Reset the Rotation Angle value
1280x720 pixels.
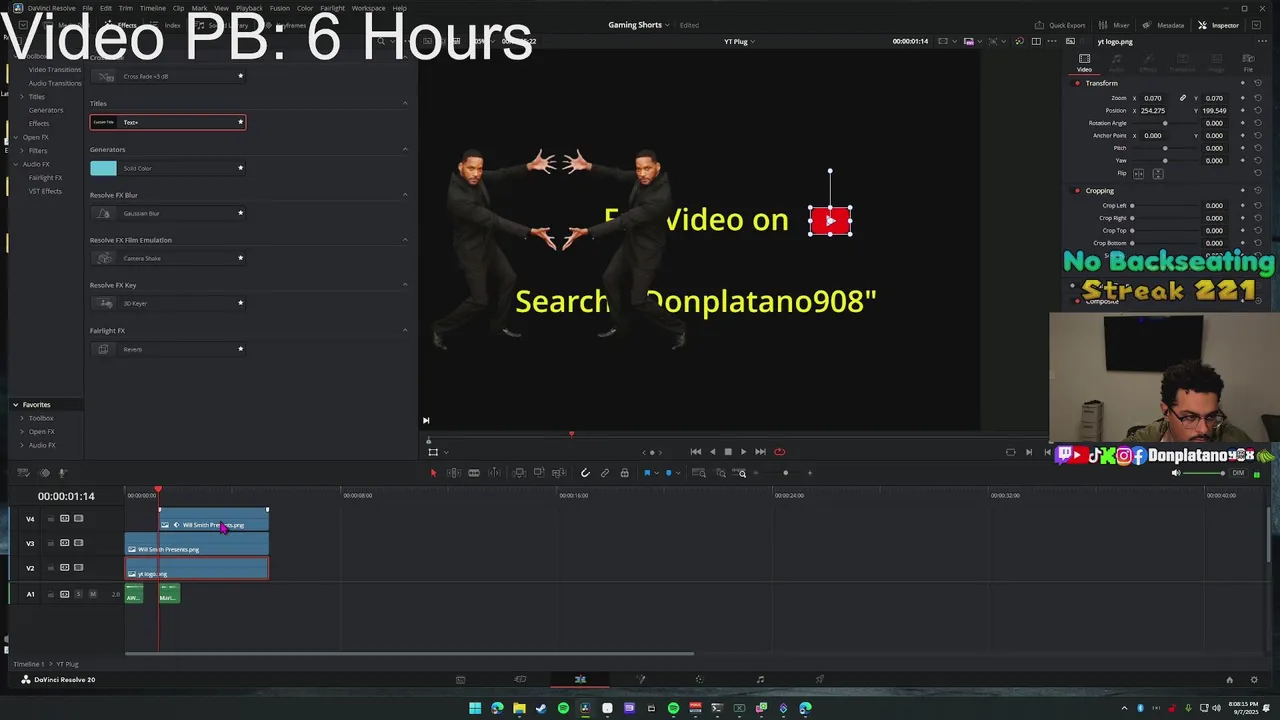[1257, 123]
